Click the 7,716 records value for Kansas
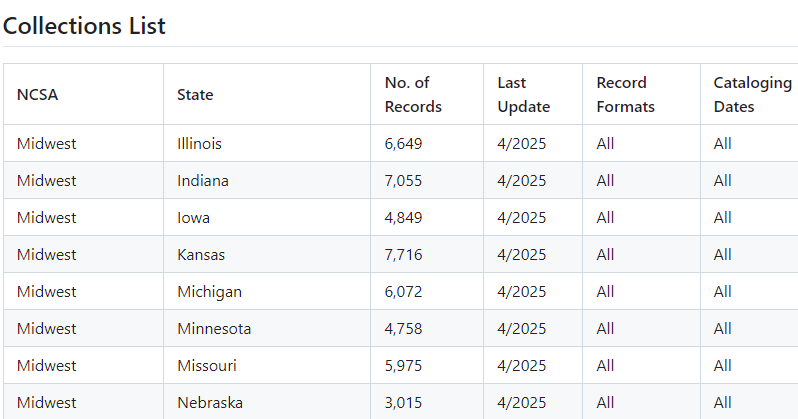Screen dimensions: 798x419 tap(403, 255)
